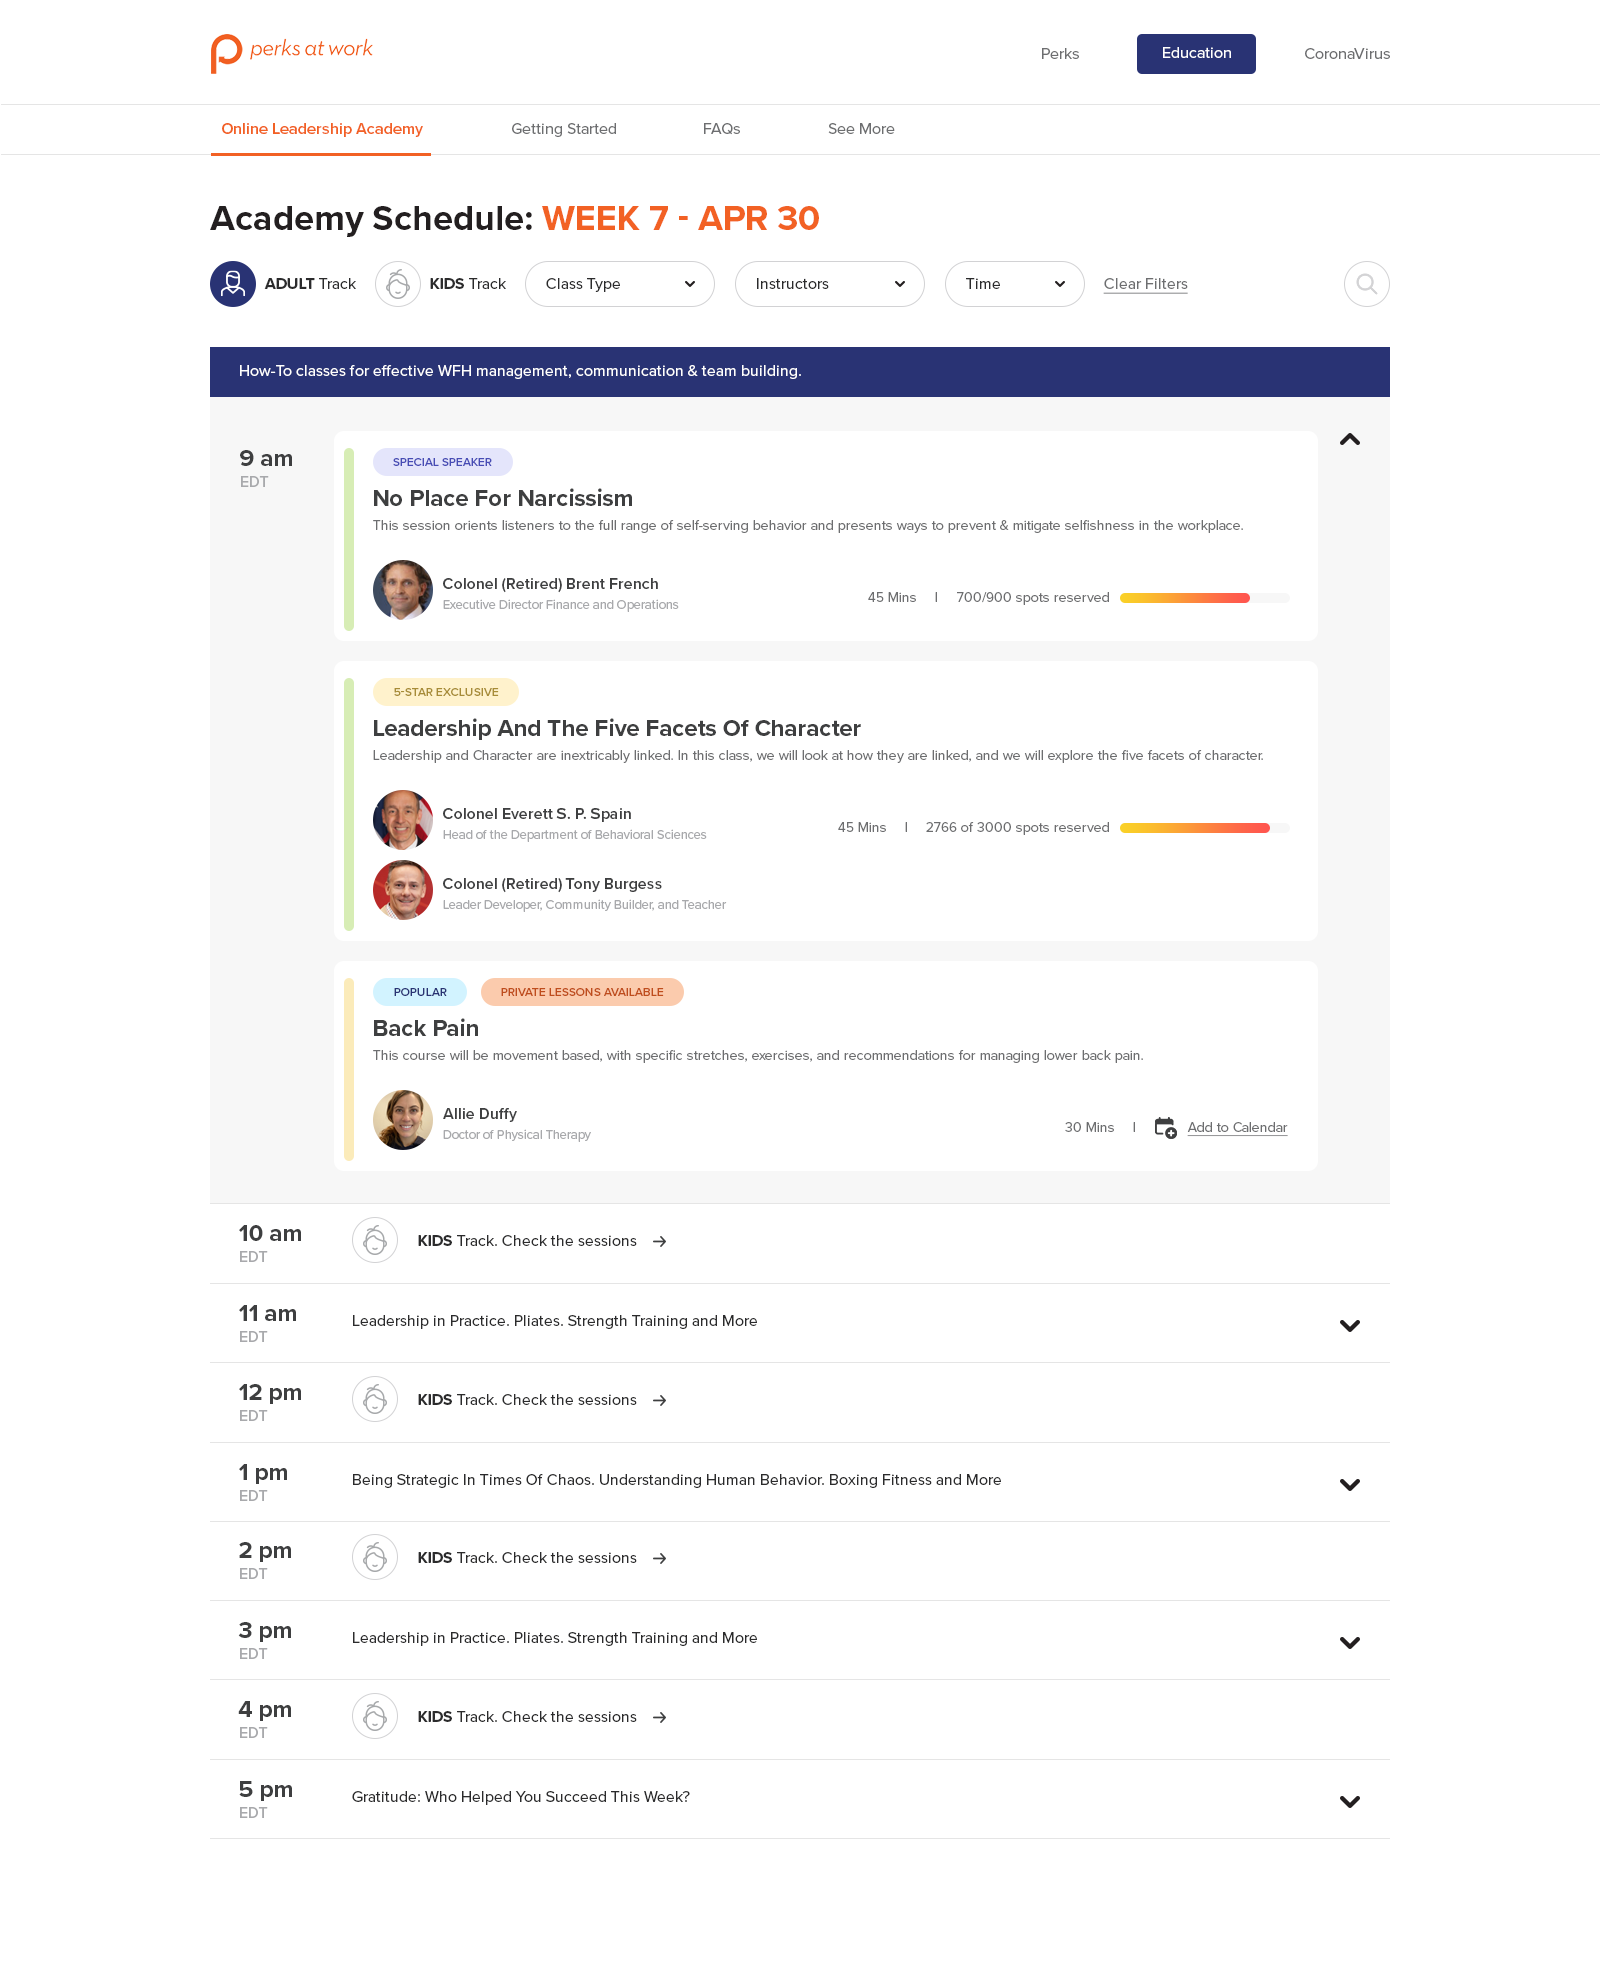Click the Perks at Work logo
The height and width of the screenshot is (1988, 1600).
tap(291, 52)
